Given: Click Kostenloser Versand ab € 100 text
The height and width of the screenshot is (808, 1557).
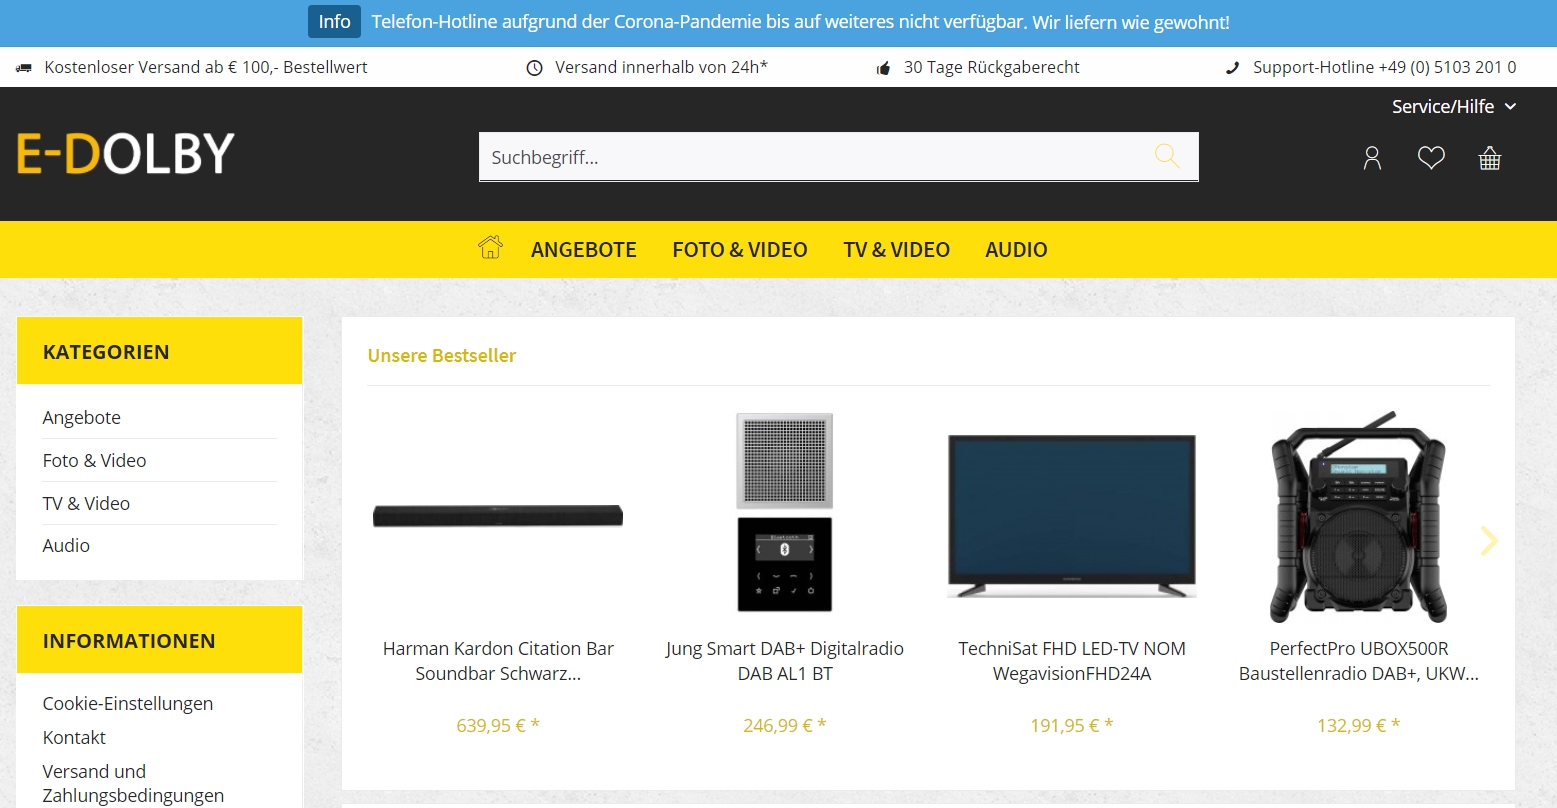Looking at the screenshot, I should tap(206, 68).
